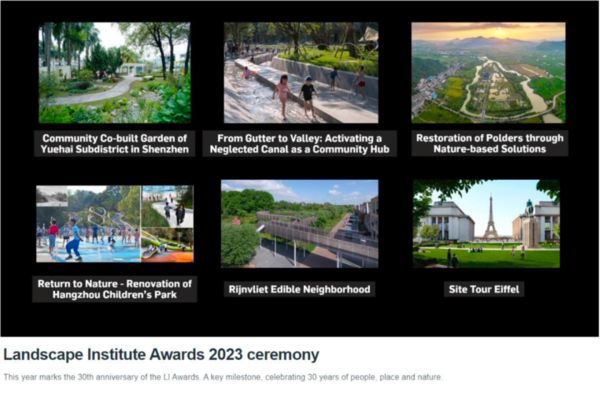Click the 'Rijnvliet Edible Neighborhood' caption label
The height and width of the screenshot is (400, 600).
(x=300, y=289)
